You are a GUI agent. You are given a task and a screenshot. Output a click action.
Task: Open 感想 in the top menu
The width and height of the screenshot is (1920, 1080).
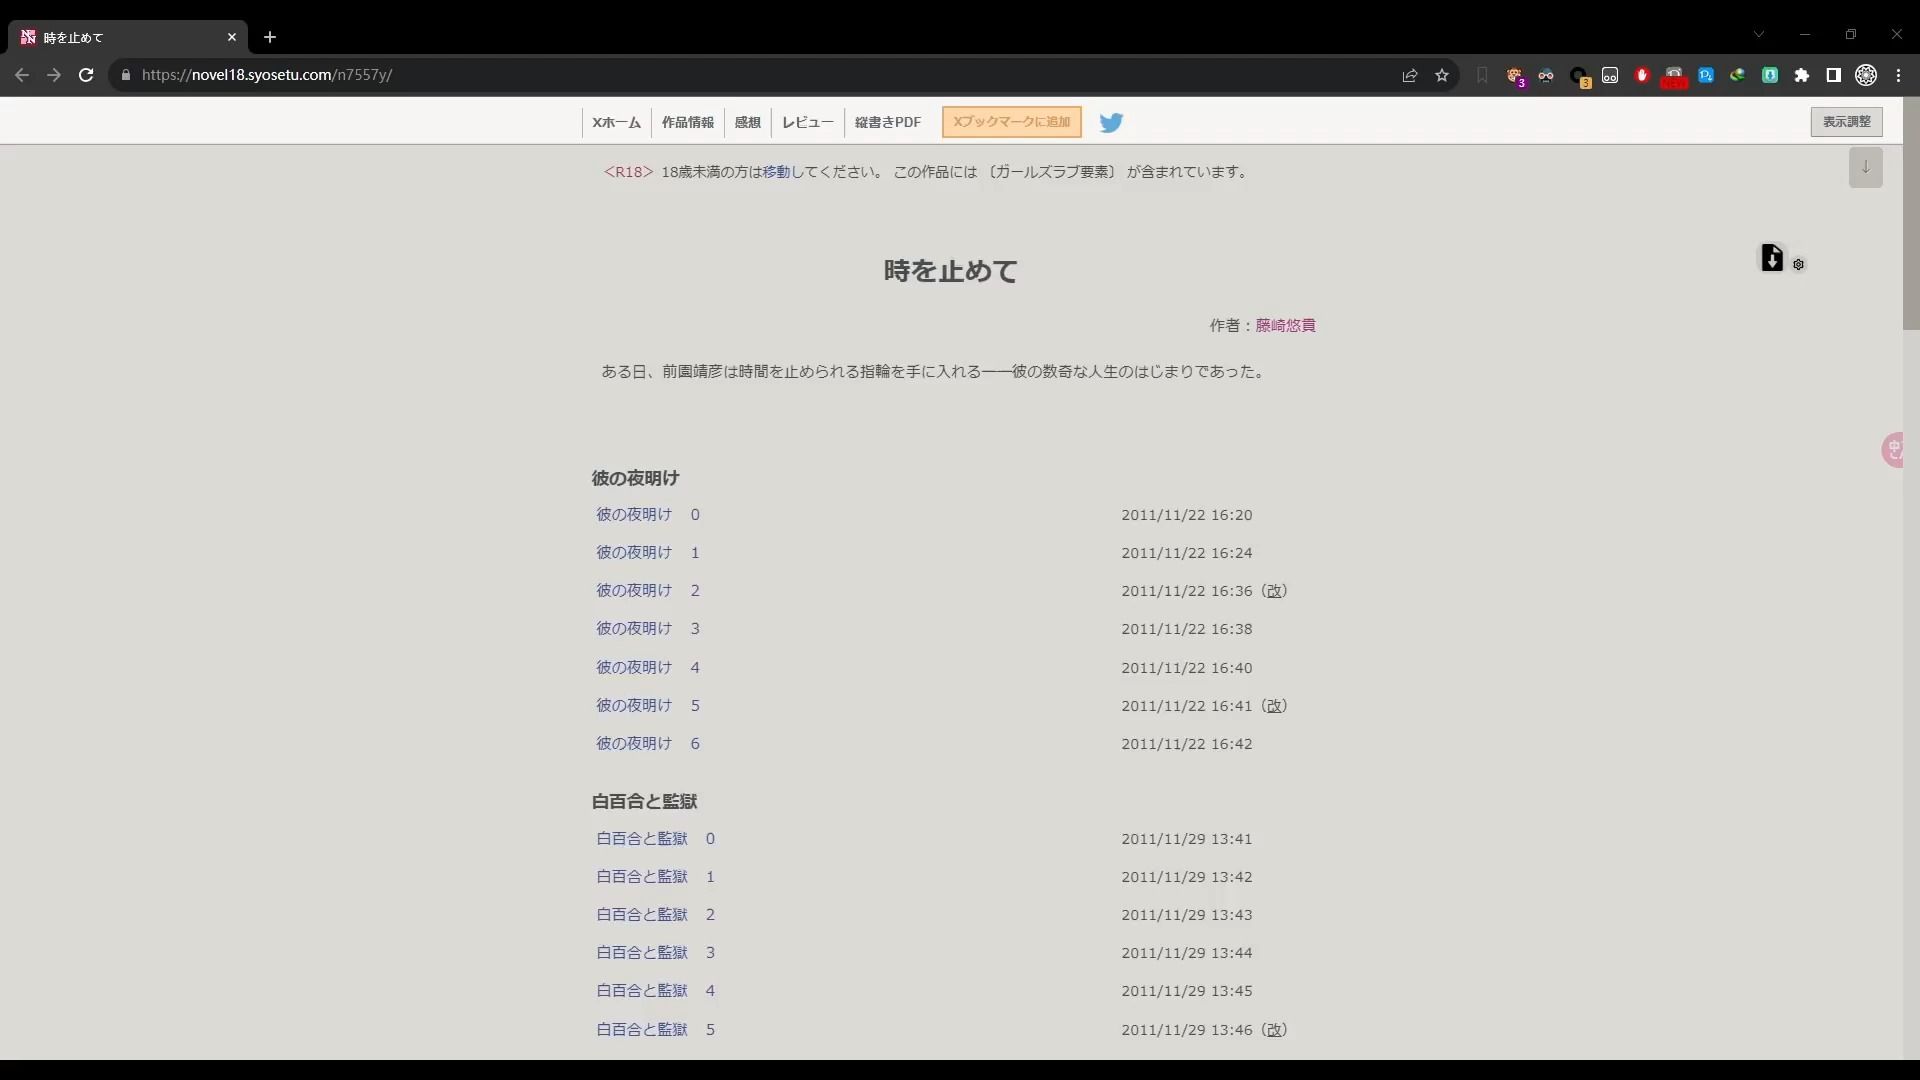[x=747, y=122]
